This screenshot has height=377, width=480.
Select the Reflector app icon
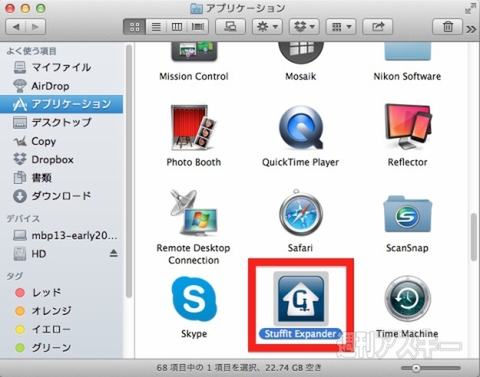(x=408, y=127)
